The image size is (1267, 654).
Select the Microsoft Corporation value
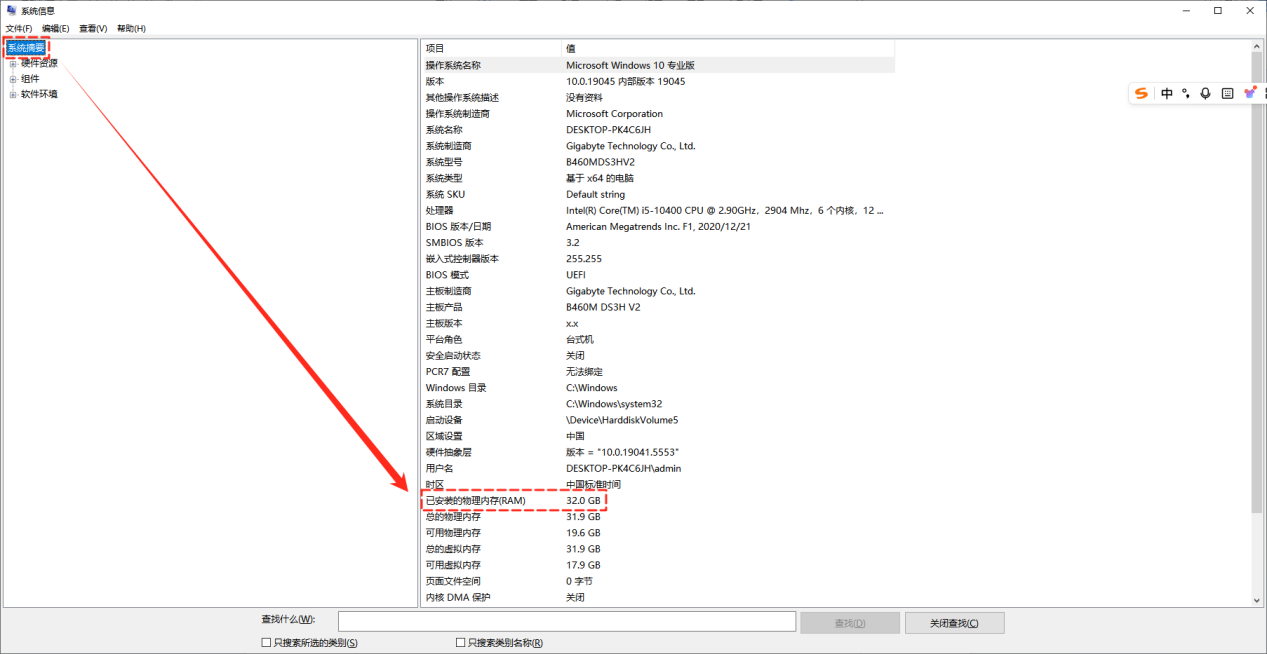click(x=614, y=114)
